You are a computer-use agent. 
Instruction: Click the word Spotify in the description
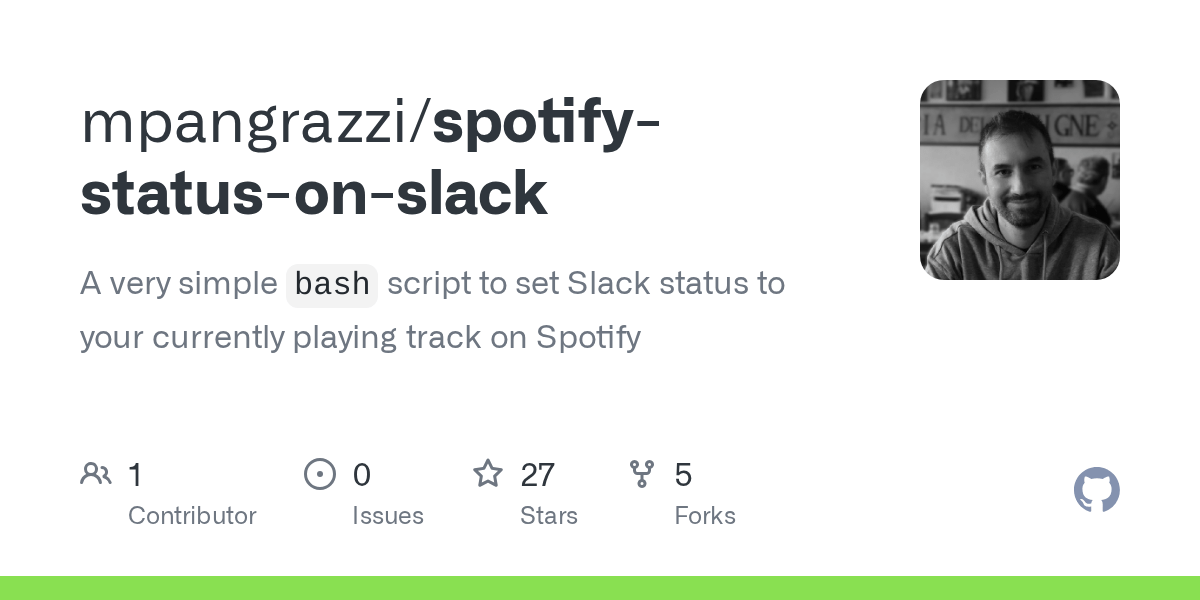[588, 338]
